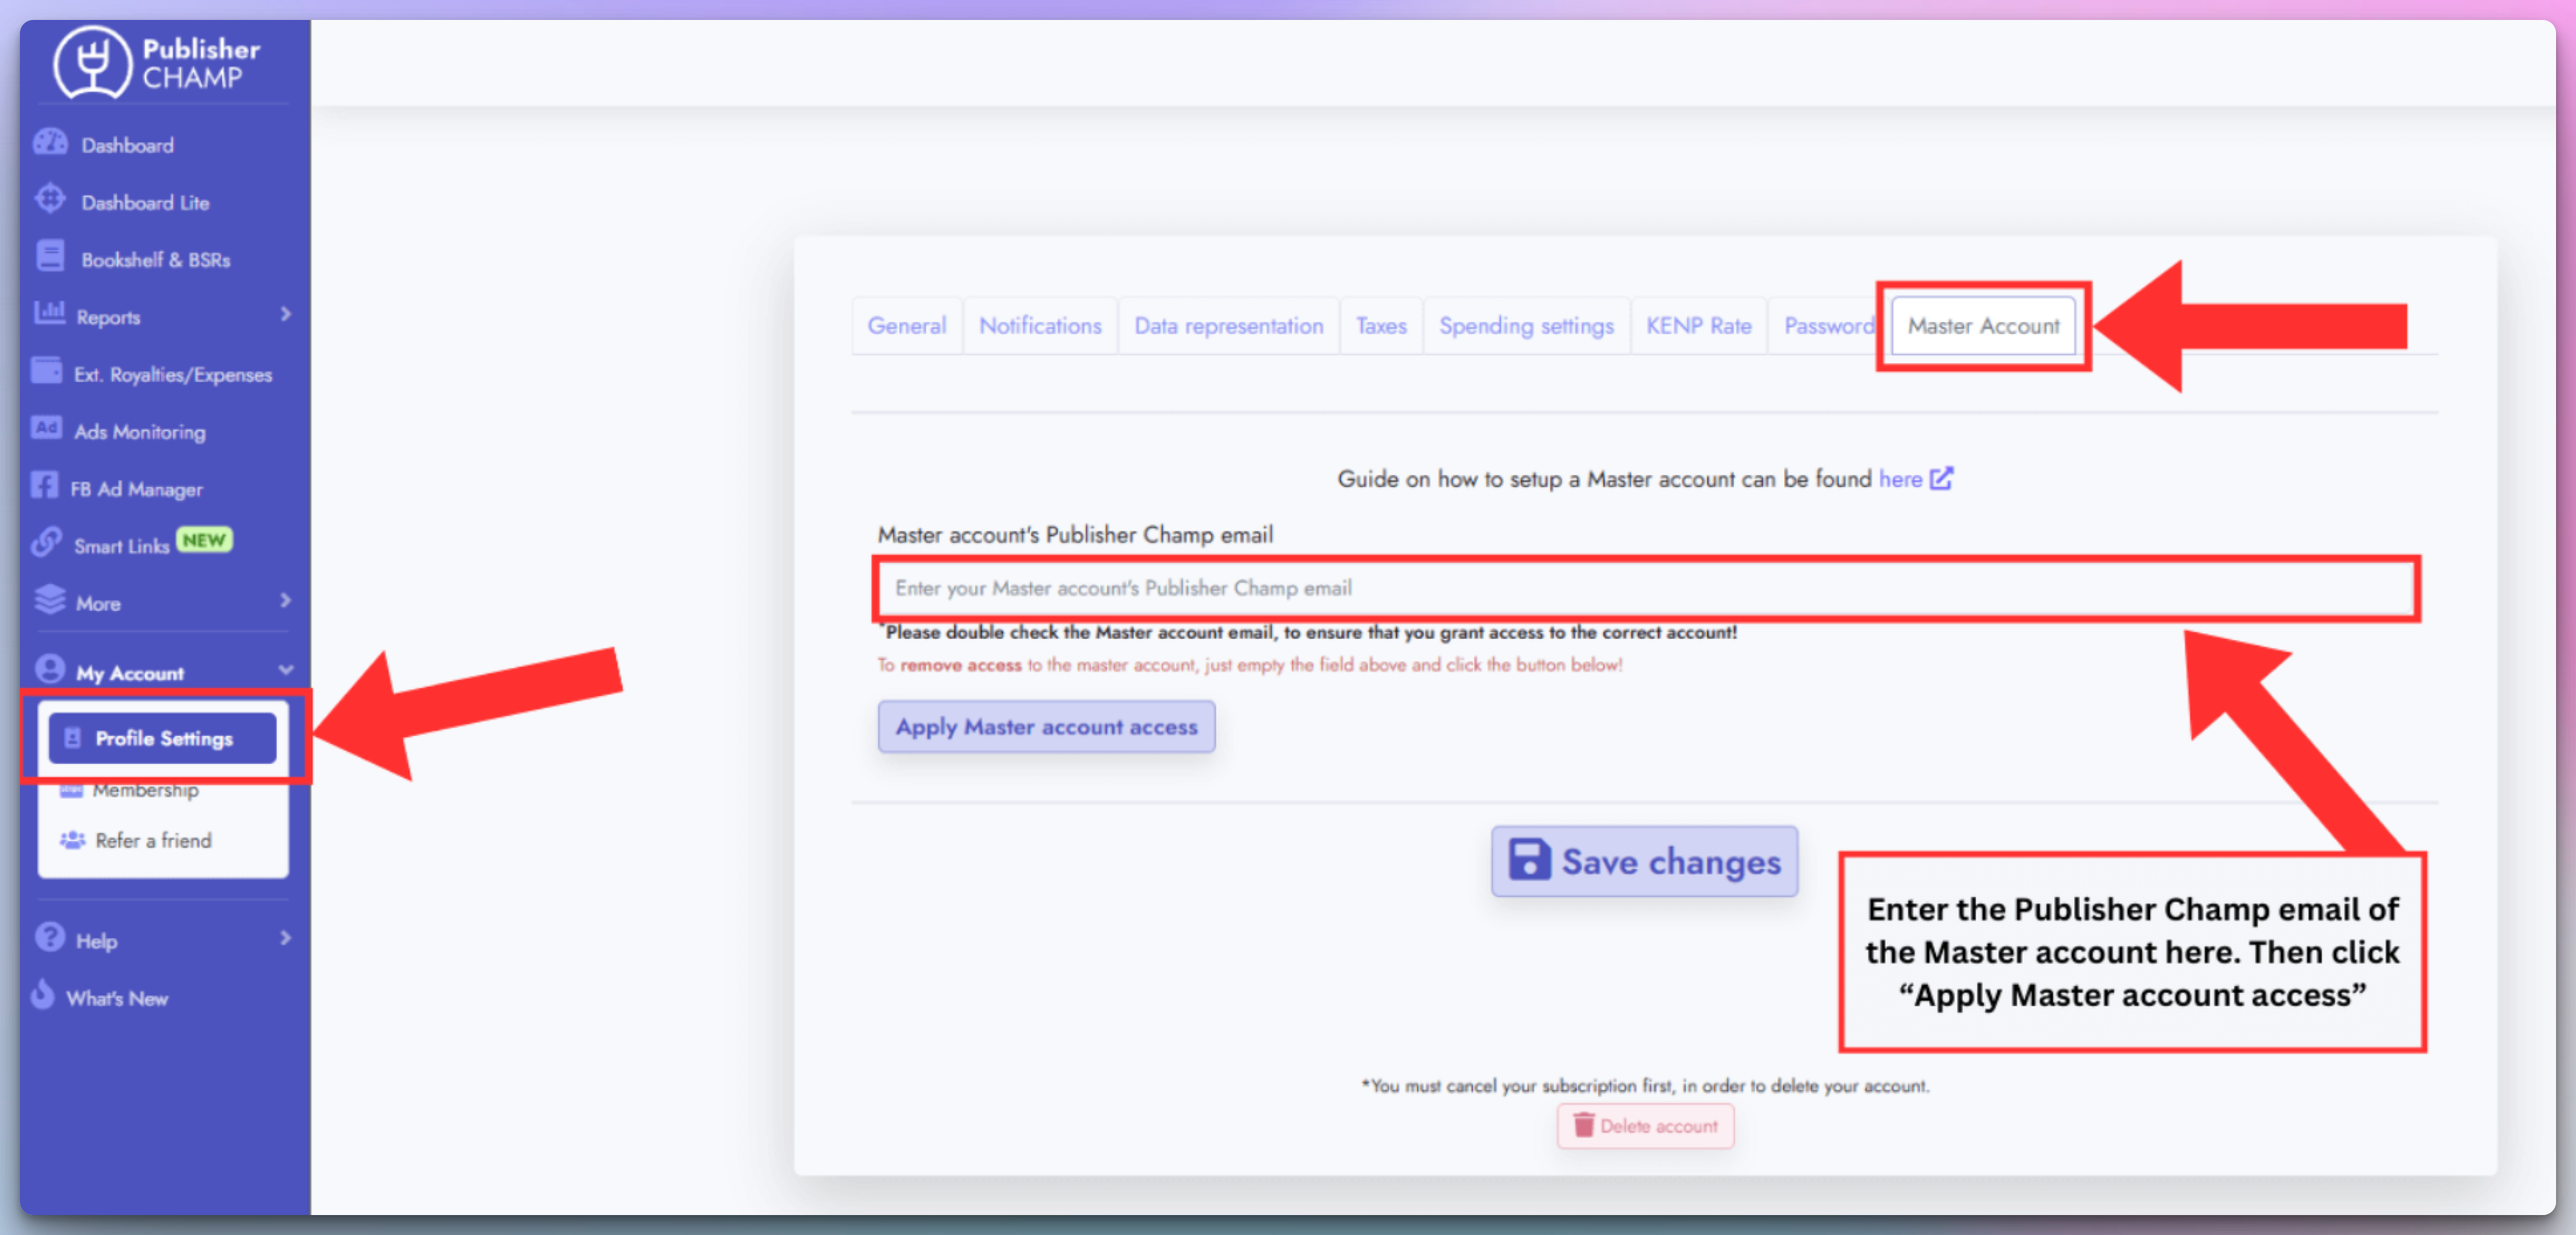Click the Ads Monitoring Ad icon

click(46, 428)
